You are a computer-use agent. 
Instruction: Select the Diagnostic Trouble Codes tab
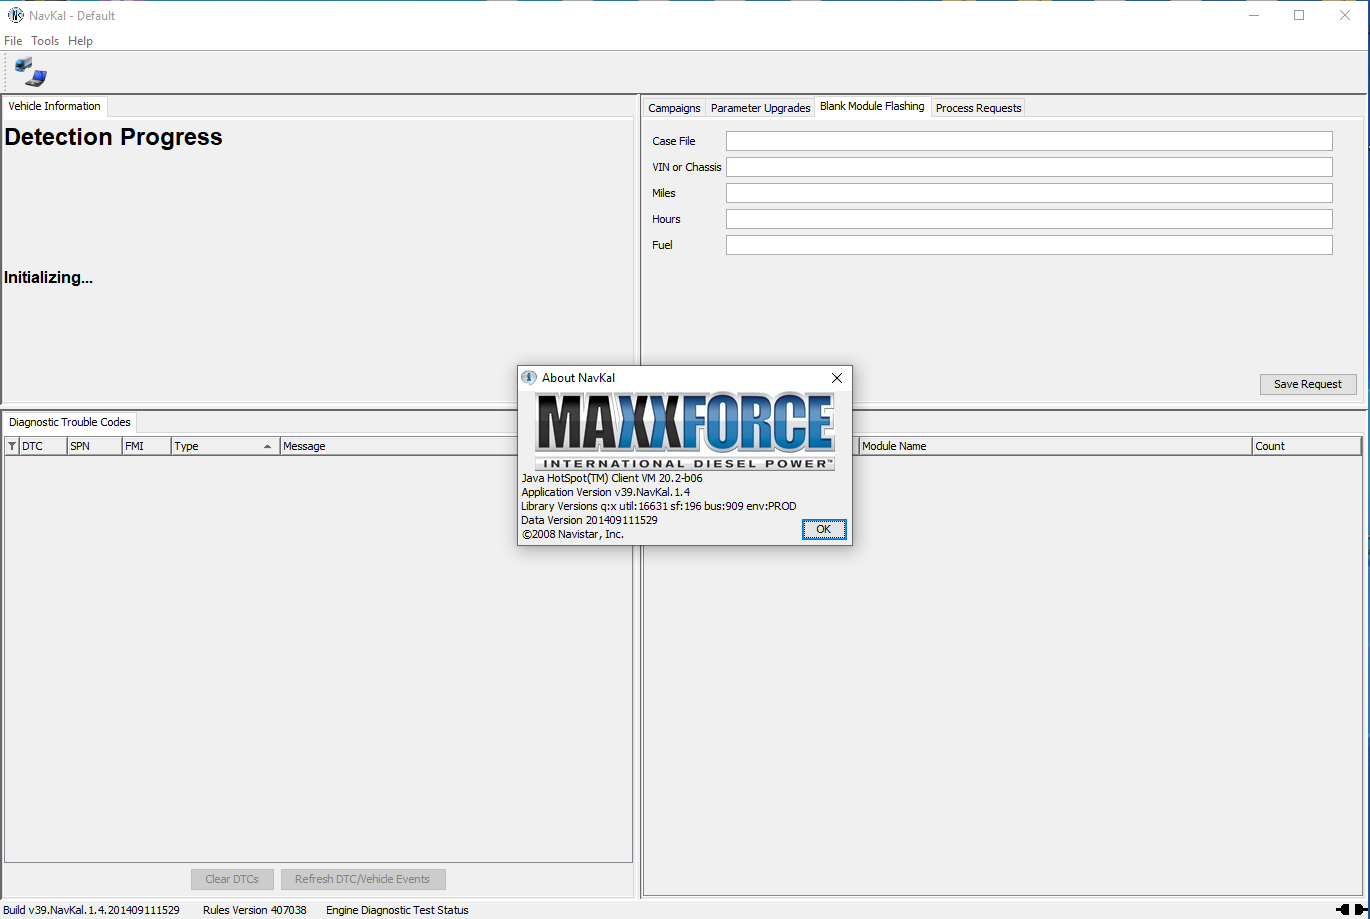pyautogui.click(x=69, y=422)
